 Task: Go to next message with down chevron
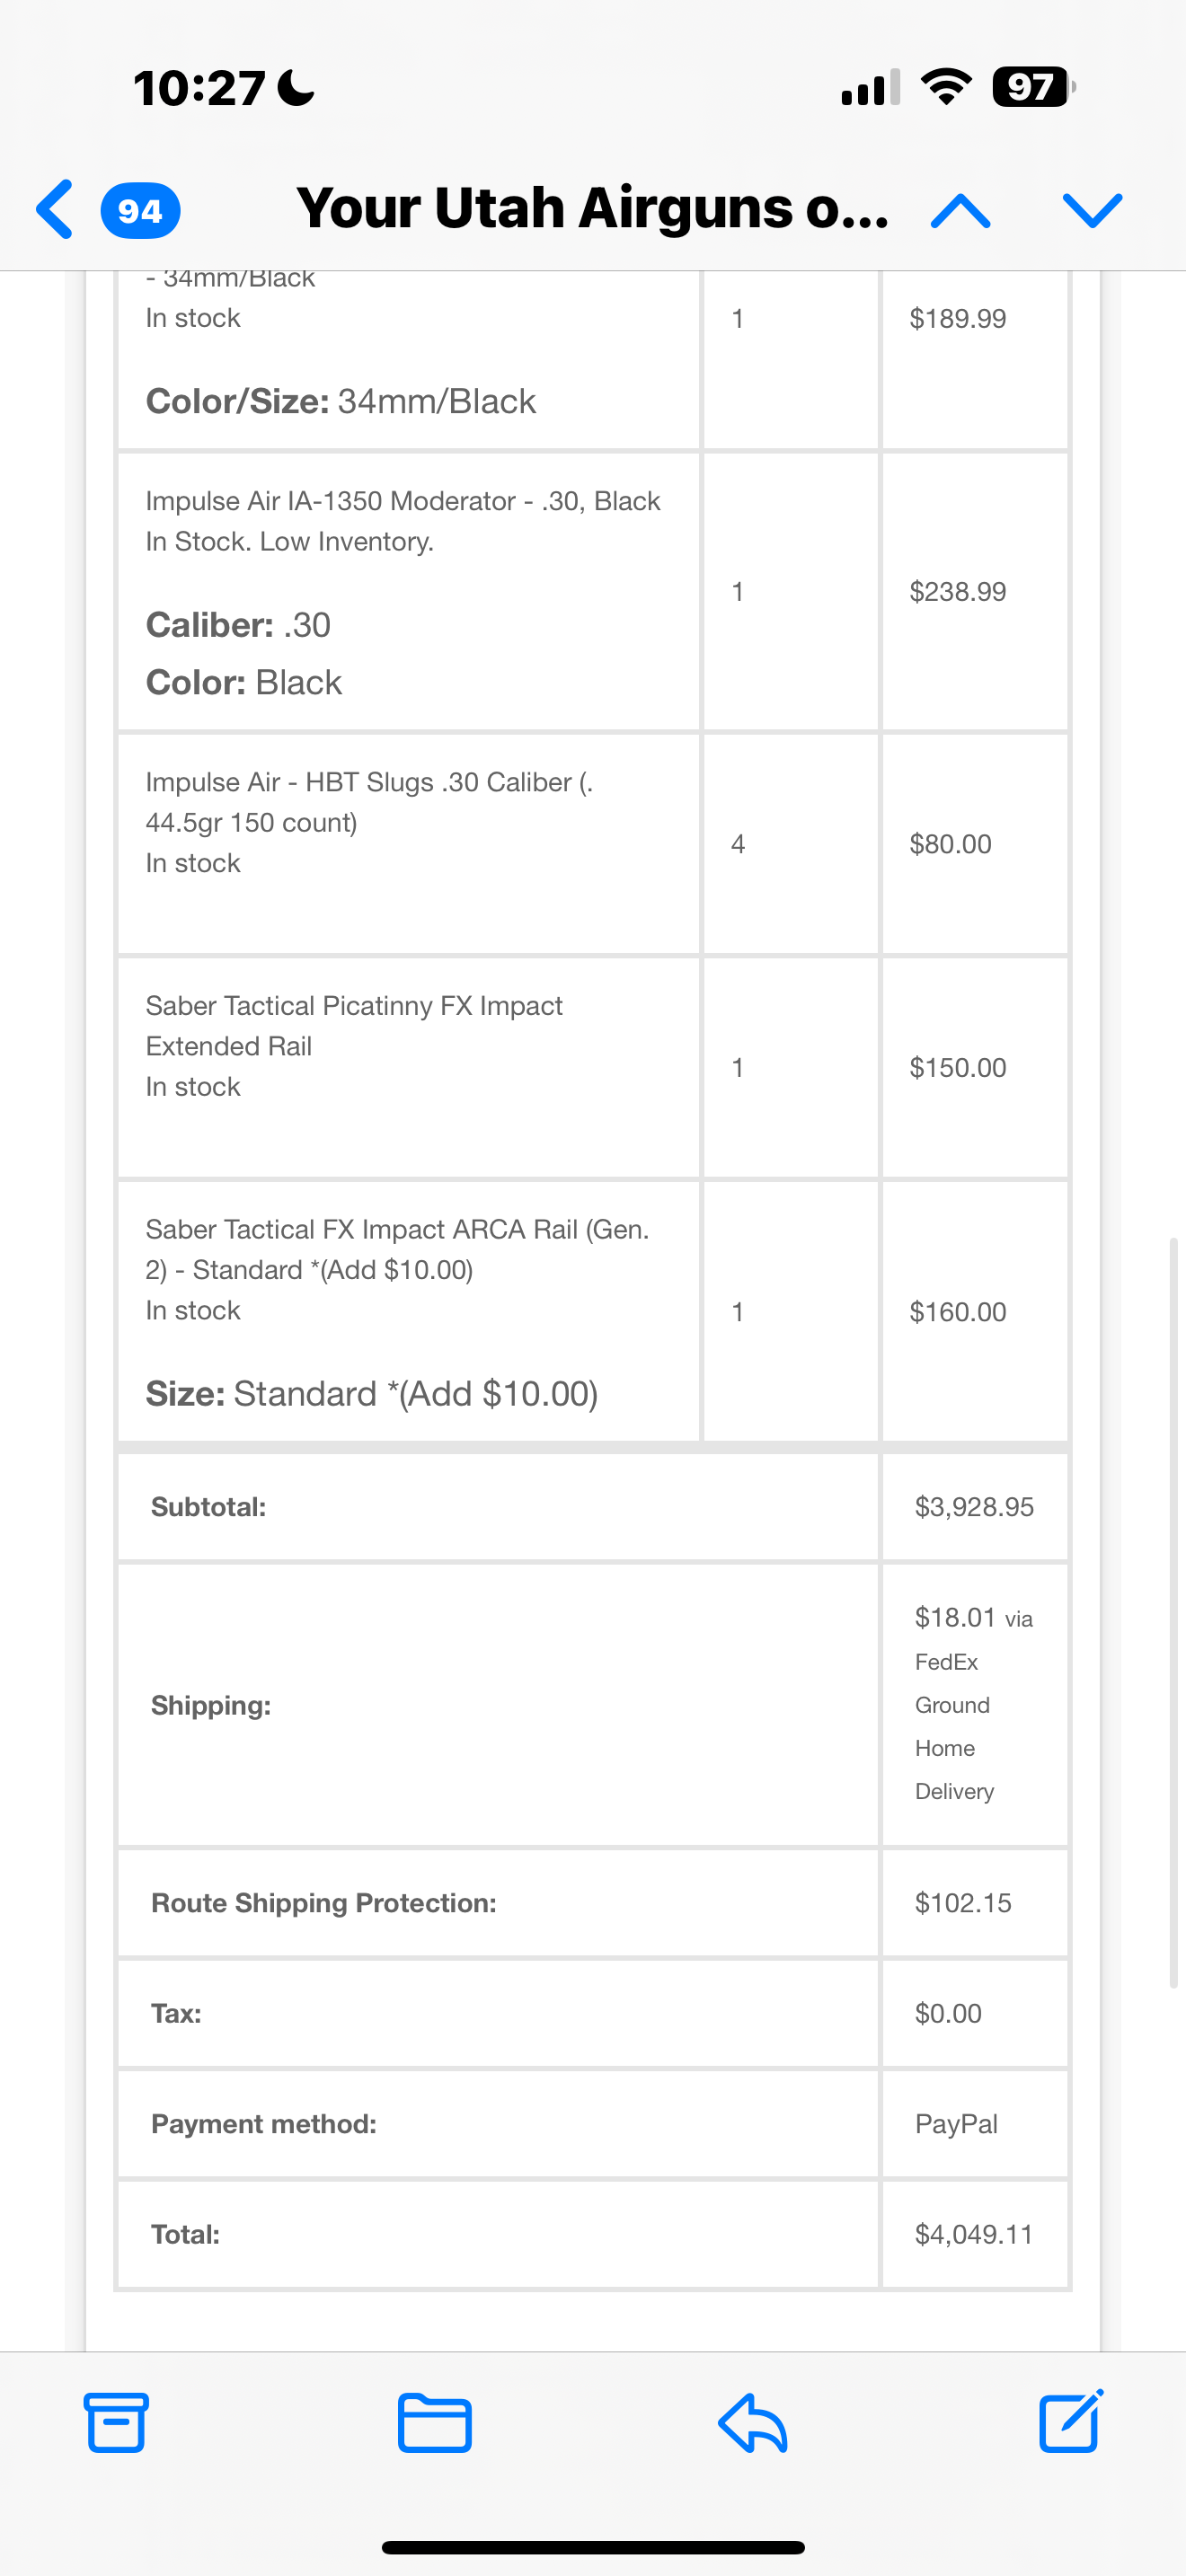pyautogui.click(x=1092, y=211)
